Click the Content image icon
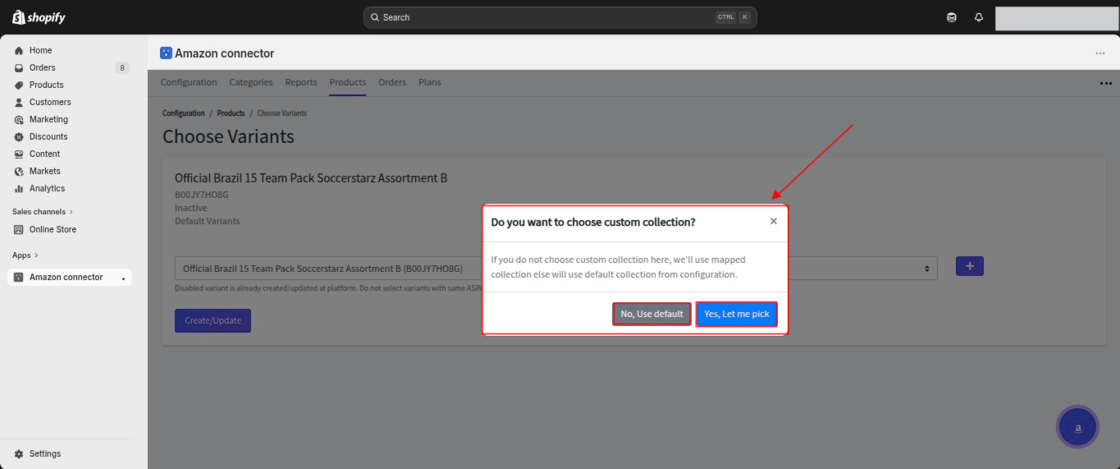1120x469 pixels. click(19, 153)
